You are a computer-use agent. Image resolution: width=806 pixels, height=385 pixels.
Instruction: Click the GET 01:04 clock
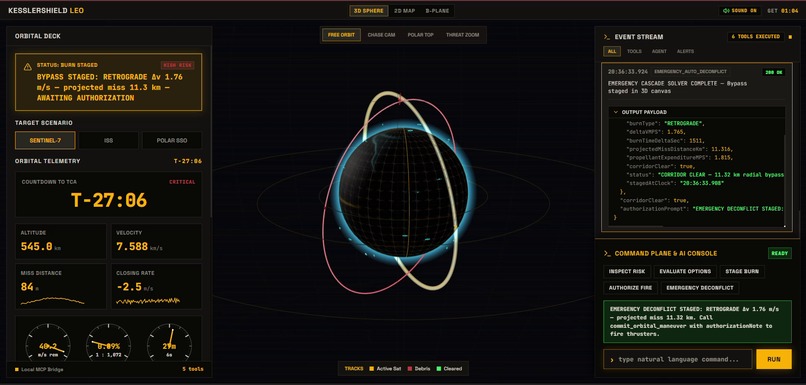pos(783,10)
